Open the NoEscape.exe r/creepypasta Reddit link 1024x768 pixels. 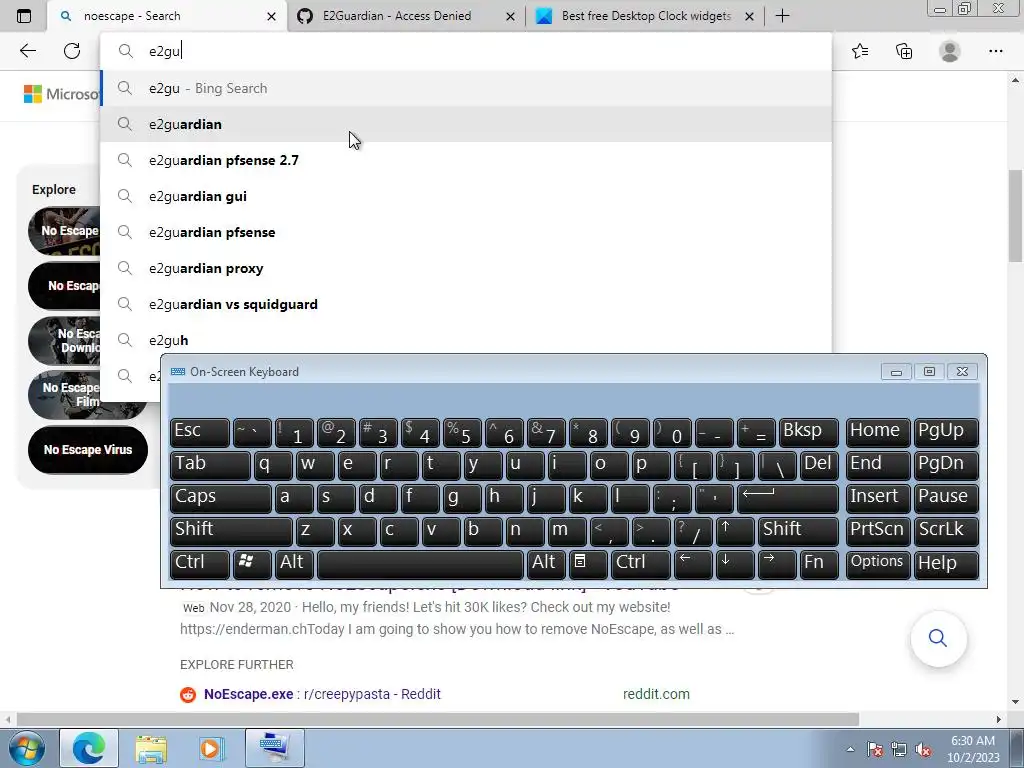322,694
